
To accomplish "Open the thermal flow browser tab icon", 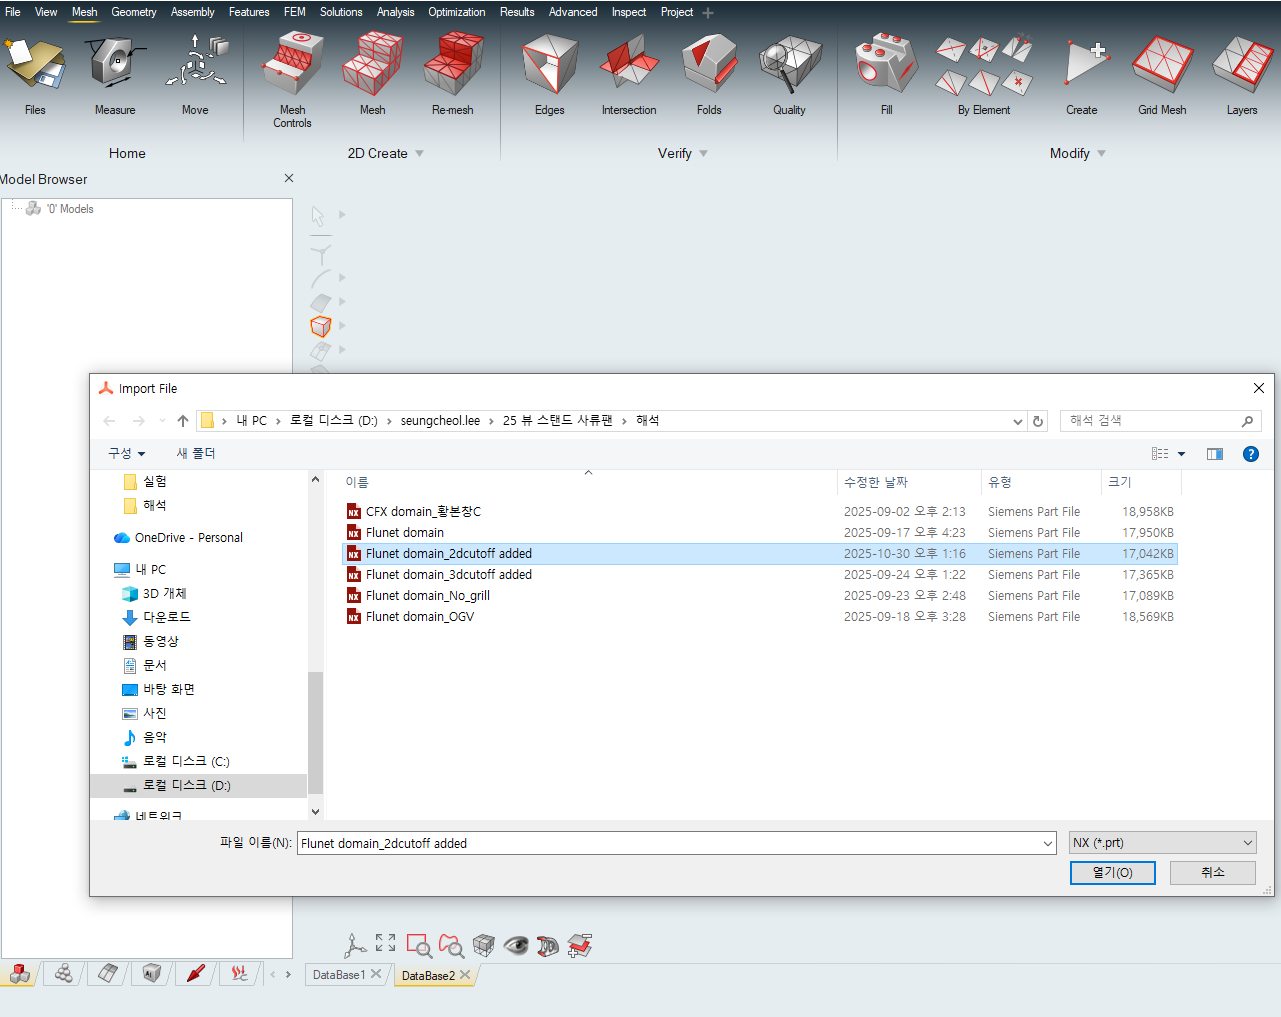I will pos(240,973).
